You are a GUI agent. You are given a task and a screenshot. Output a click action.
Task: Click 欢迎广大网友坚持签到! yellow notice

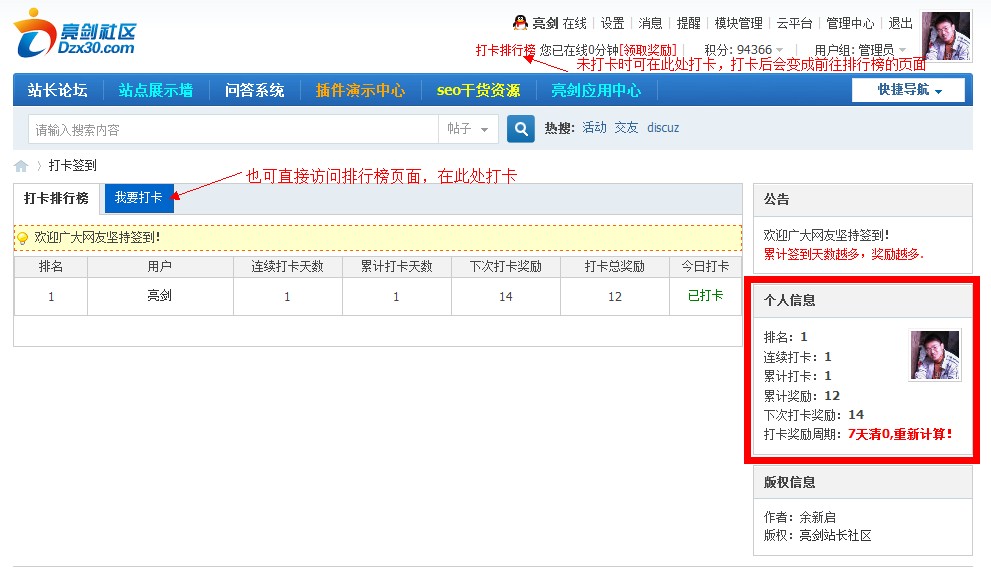pyautogui.click(x=378, y=238)
